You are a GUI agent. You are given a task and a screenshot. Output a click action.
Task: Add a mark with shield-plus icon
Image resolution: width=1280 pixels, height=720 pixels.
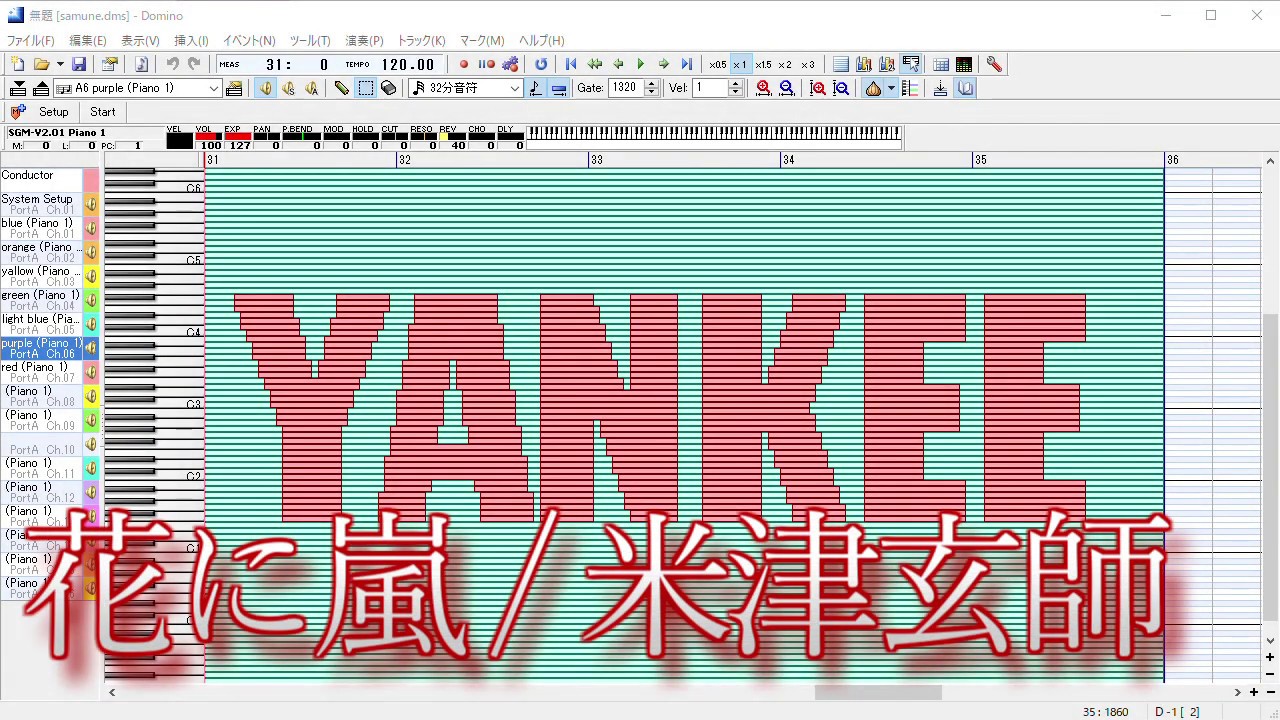point(17,112)
